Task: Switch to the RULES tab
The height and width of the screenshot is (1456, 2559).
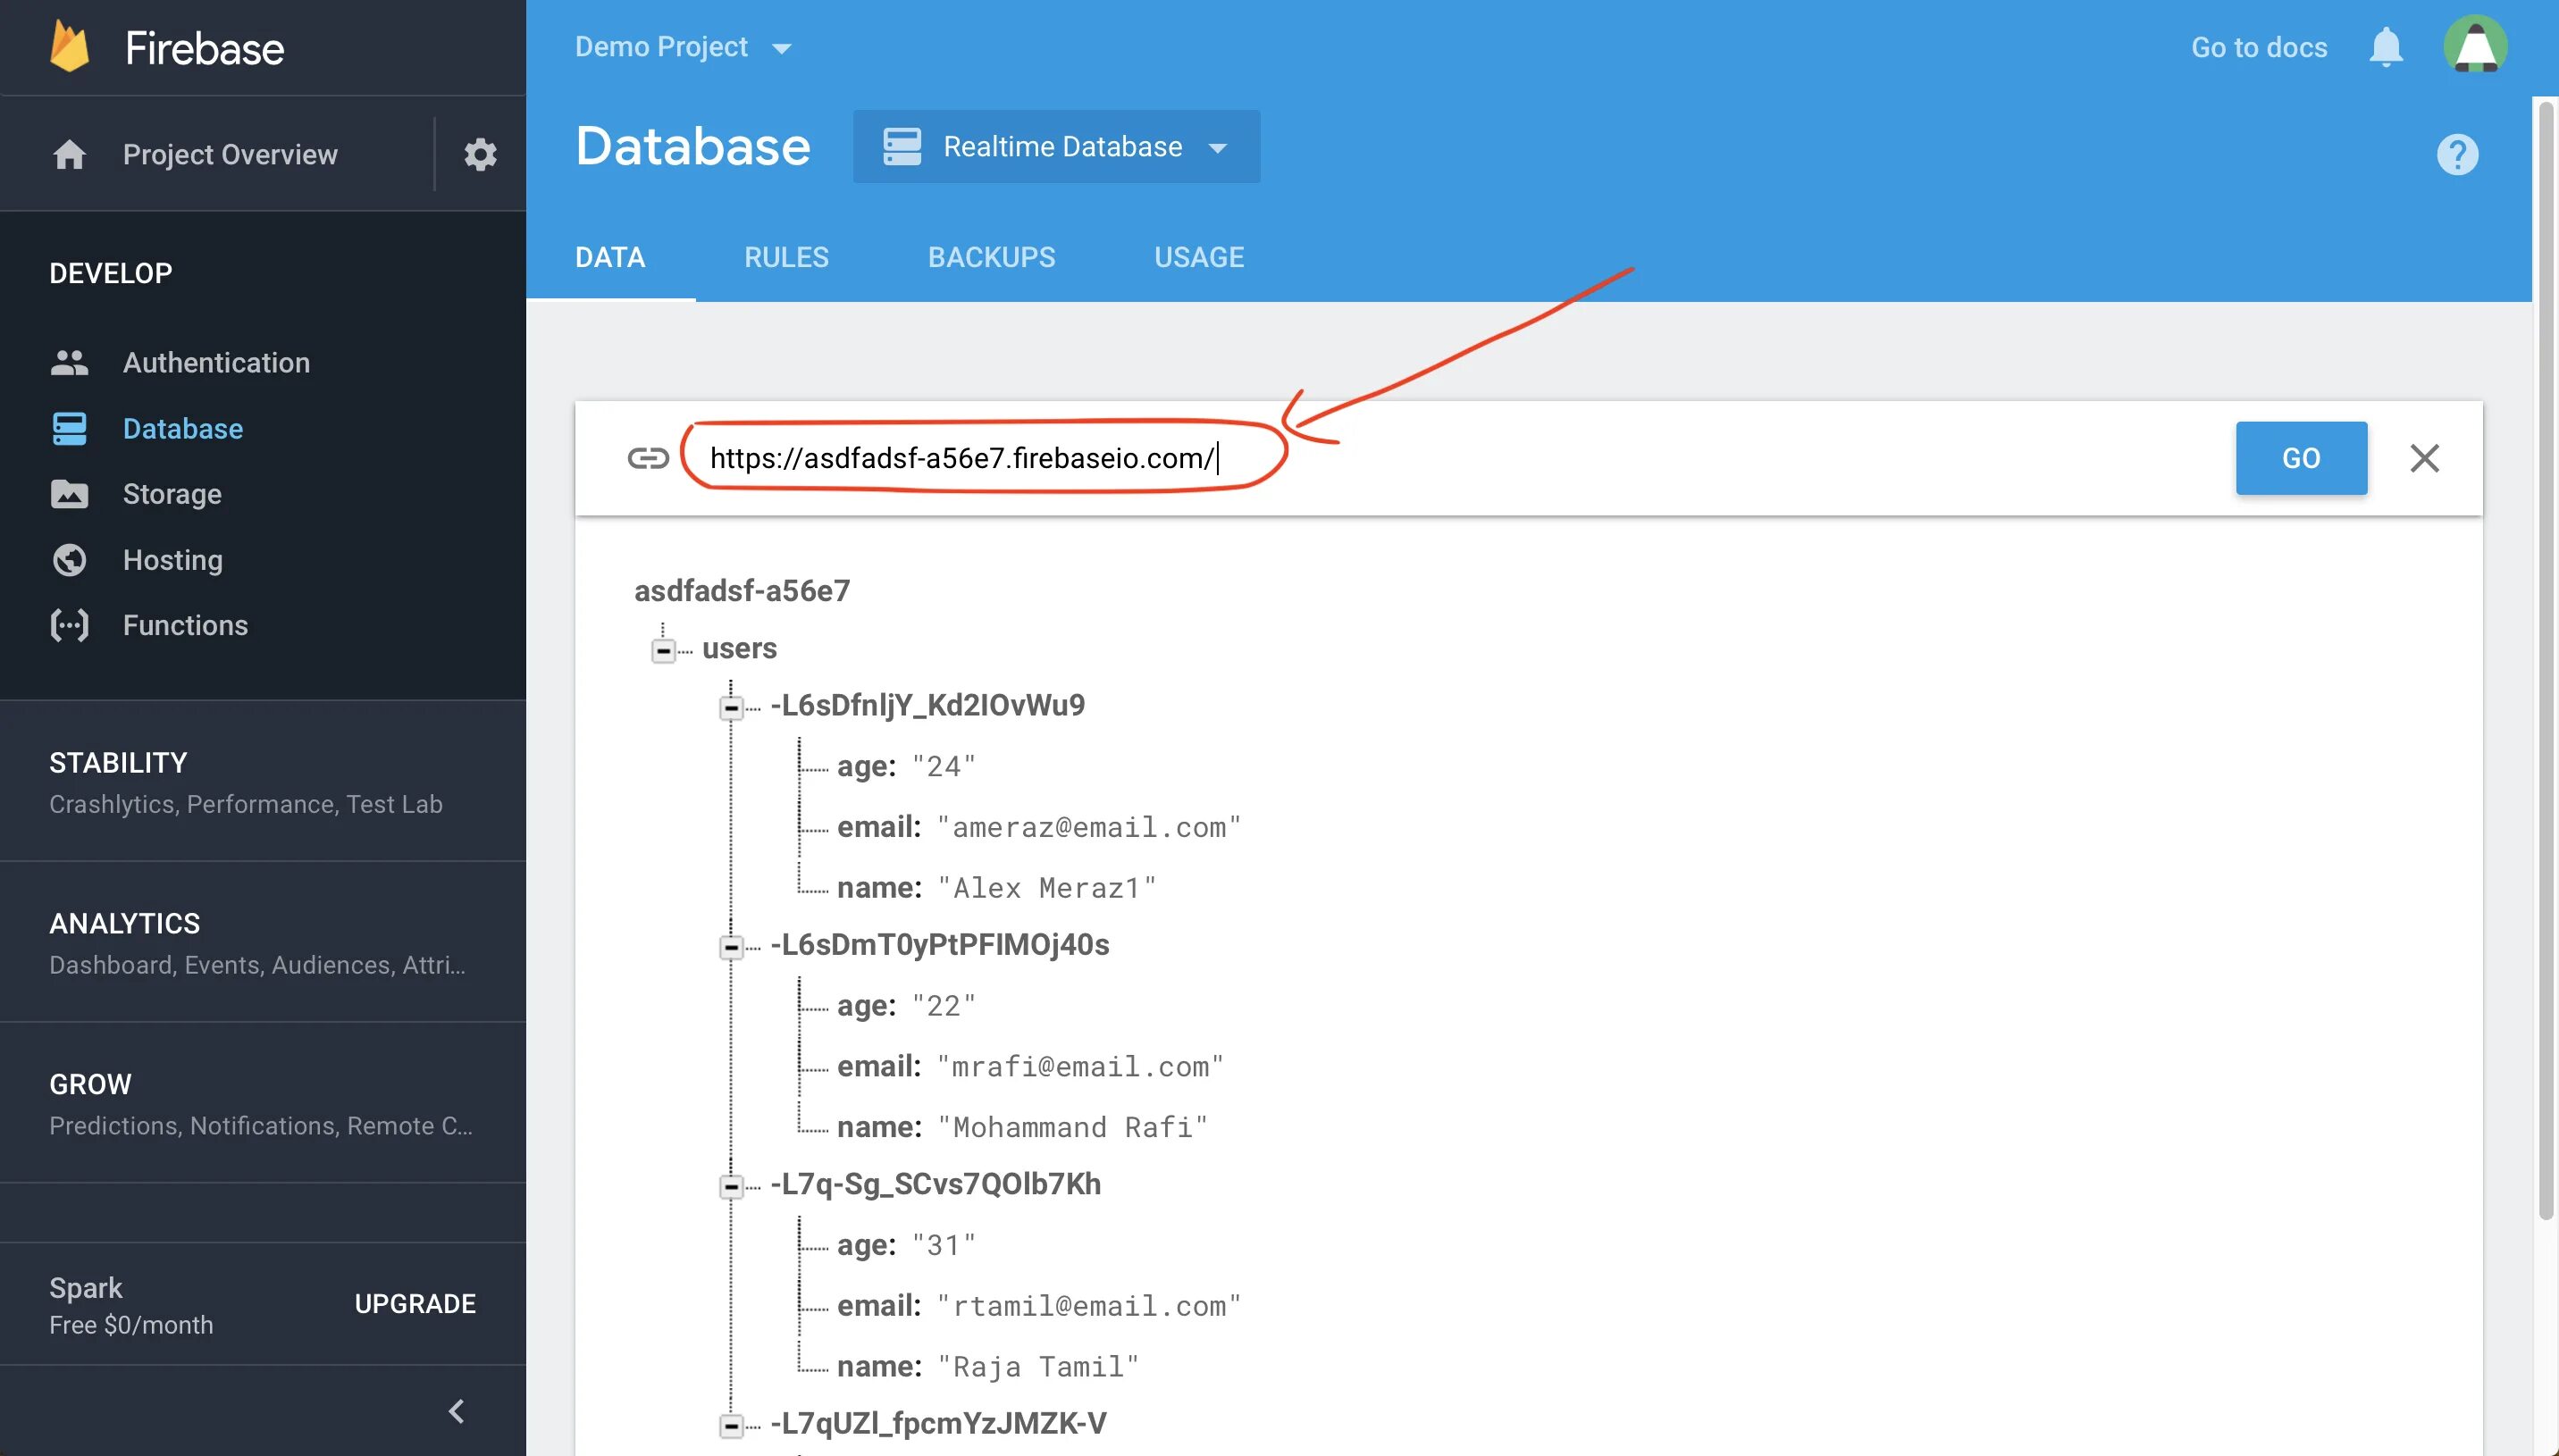Action: point(786,257)
